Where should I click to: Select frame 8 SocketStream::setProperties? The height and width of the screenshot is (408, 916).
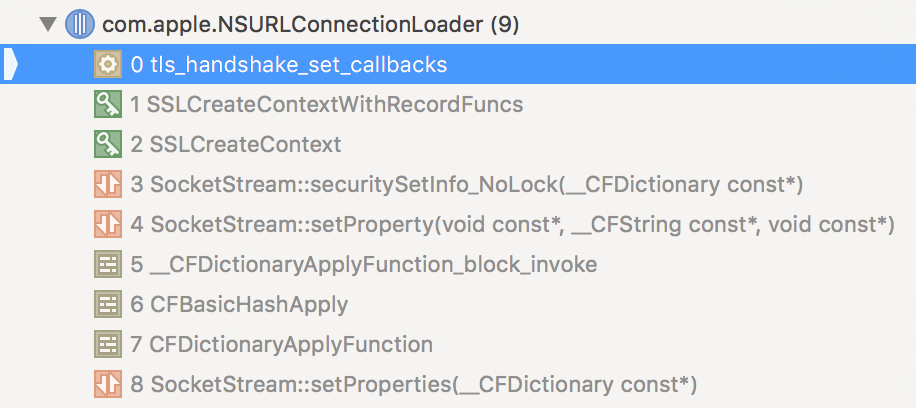tap(413, 385)
